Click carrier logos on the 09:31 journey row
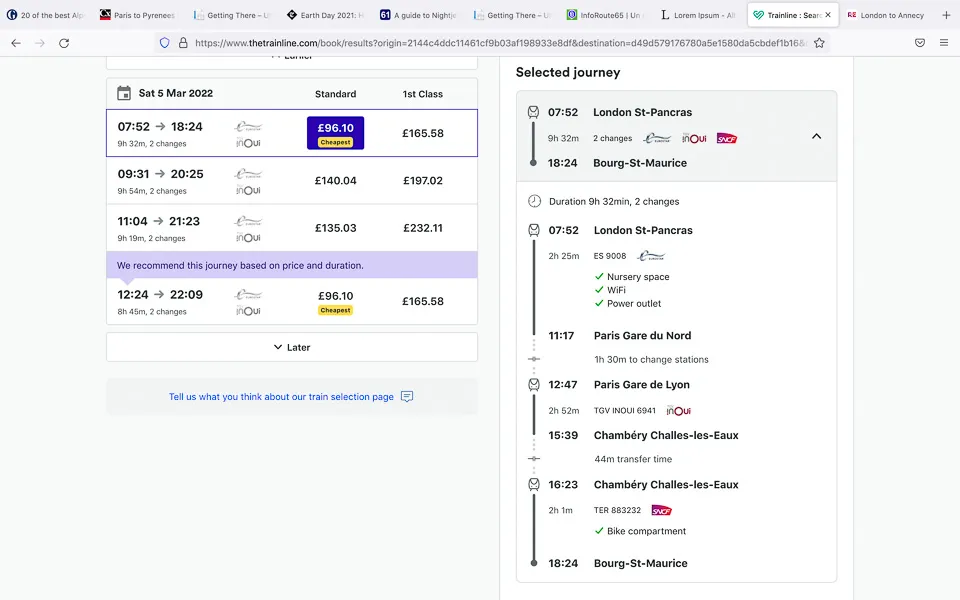The width and height of the screenshot is (960, 600). point(248,182)
